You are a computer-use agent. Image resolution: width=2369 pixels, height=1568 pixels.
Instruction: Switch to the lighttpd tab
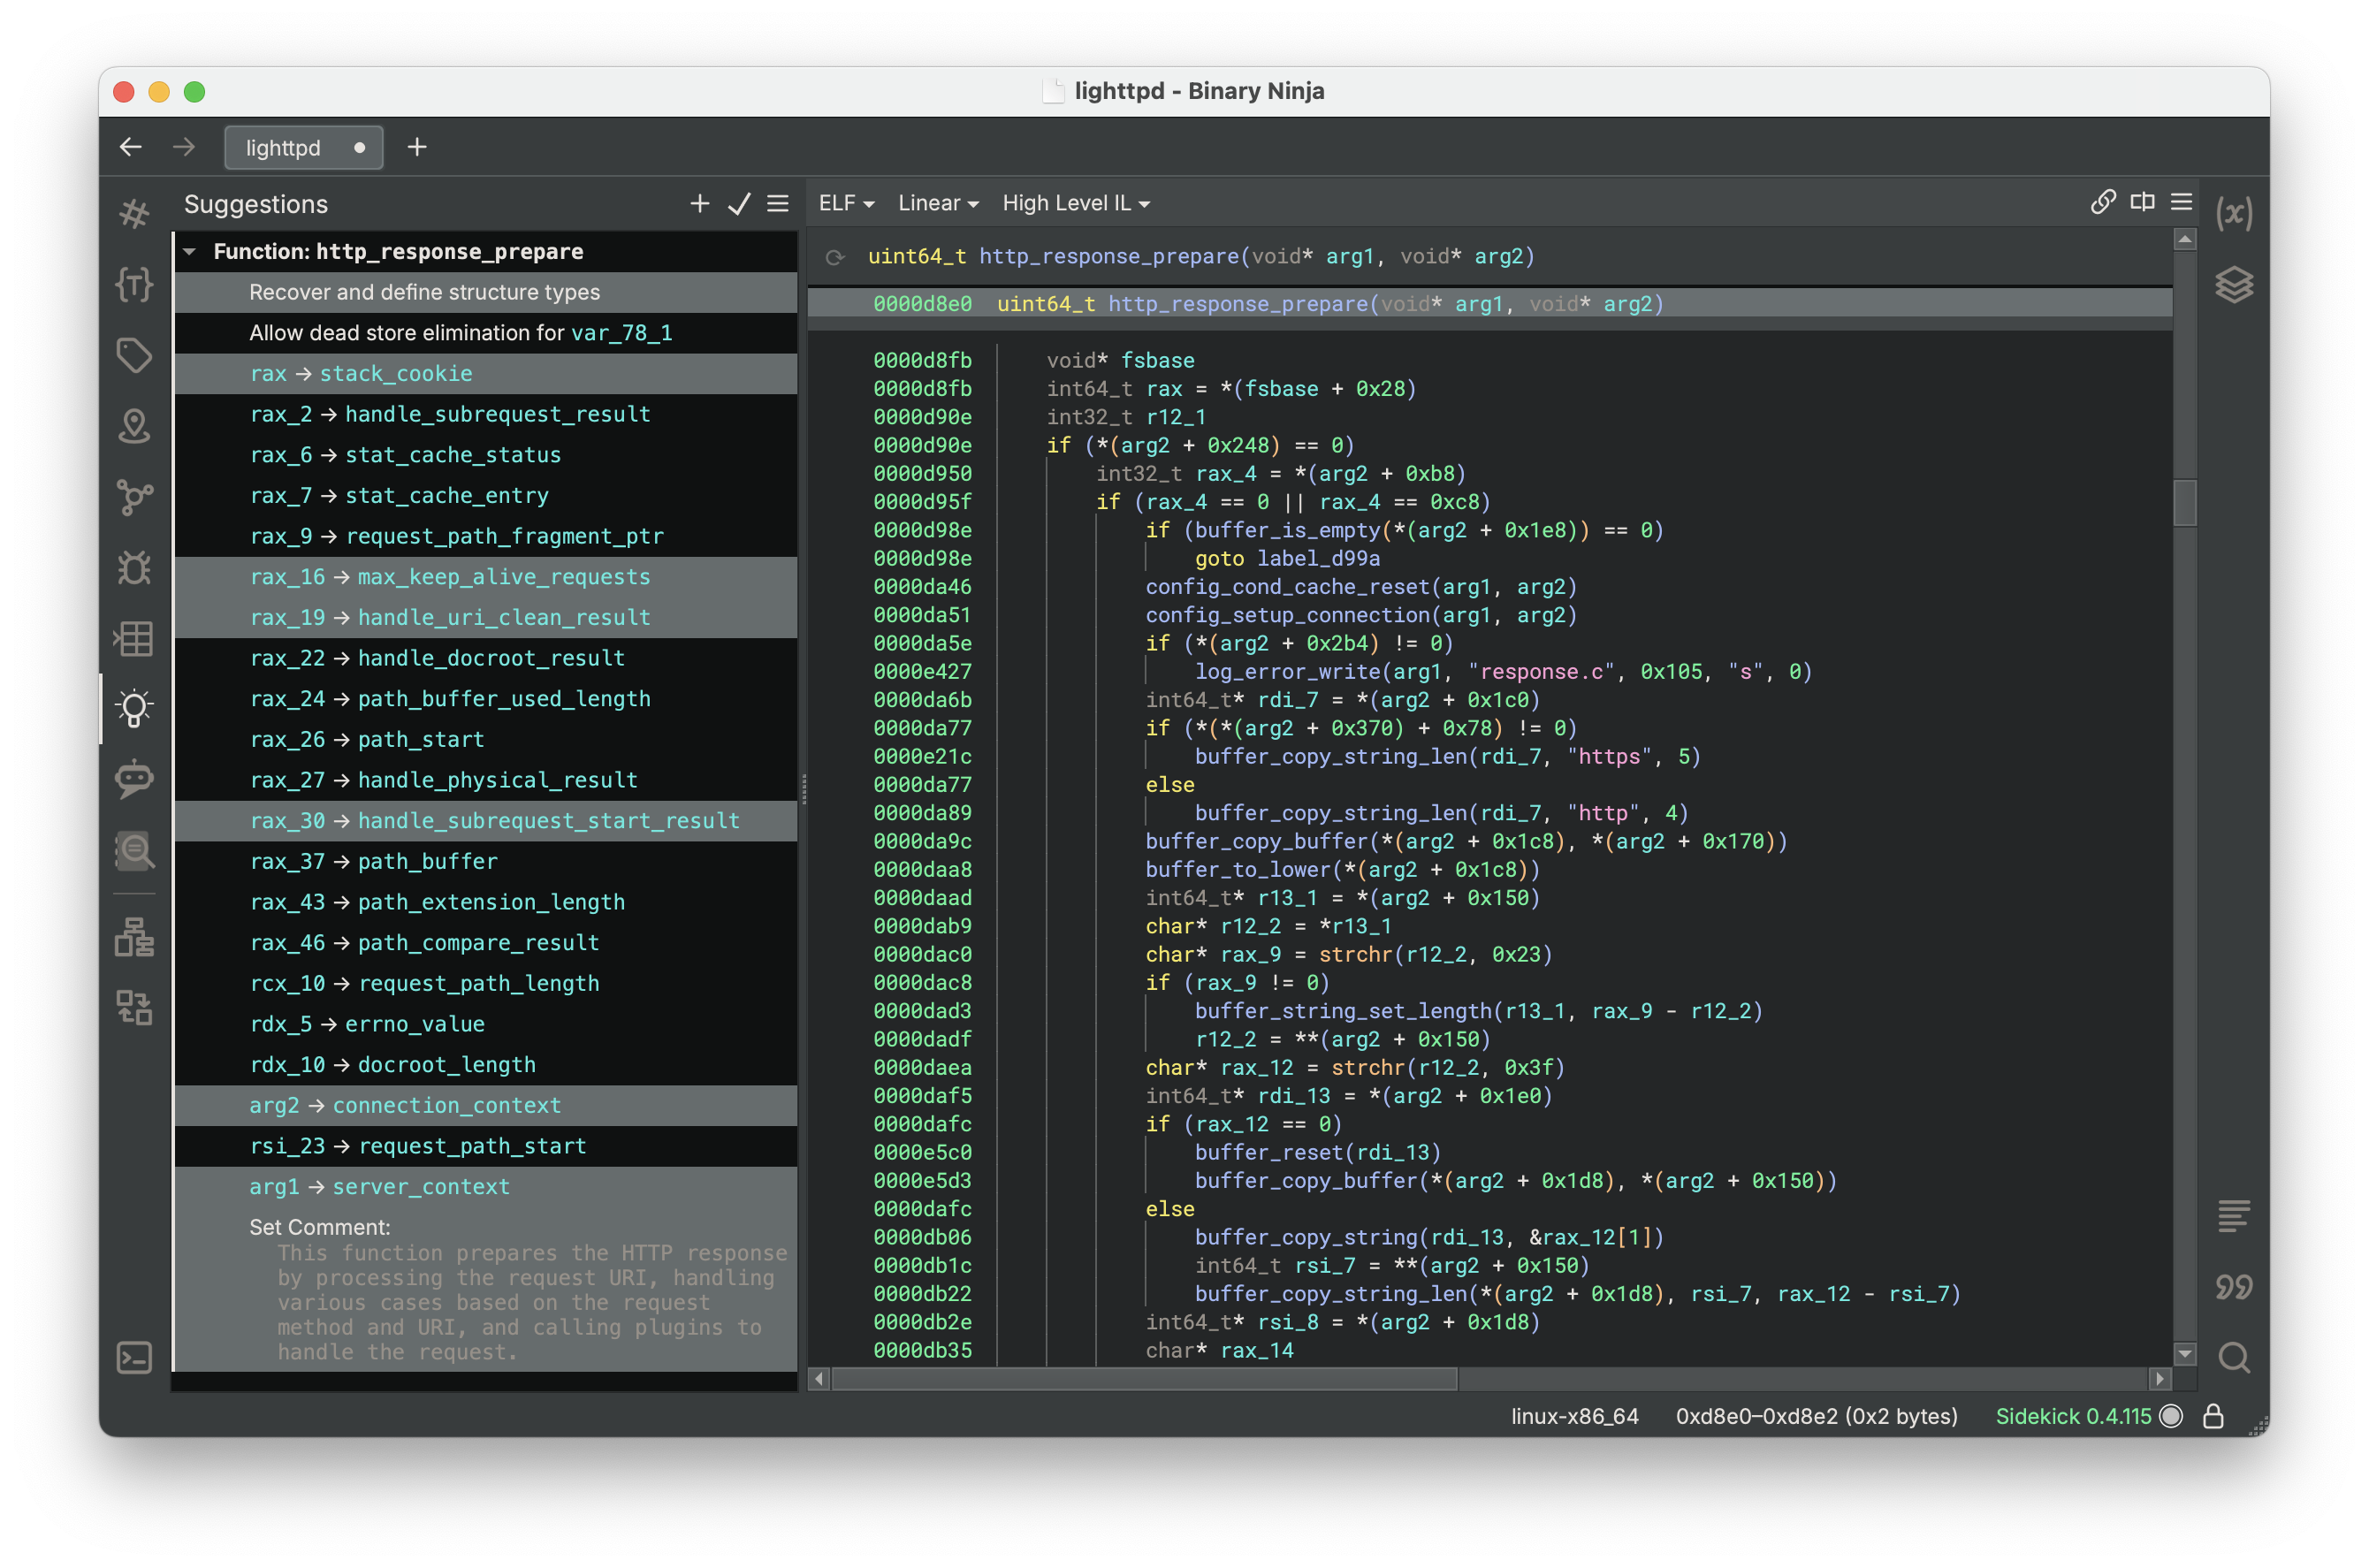point(284,148)
